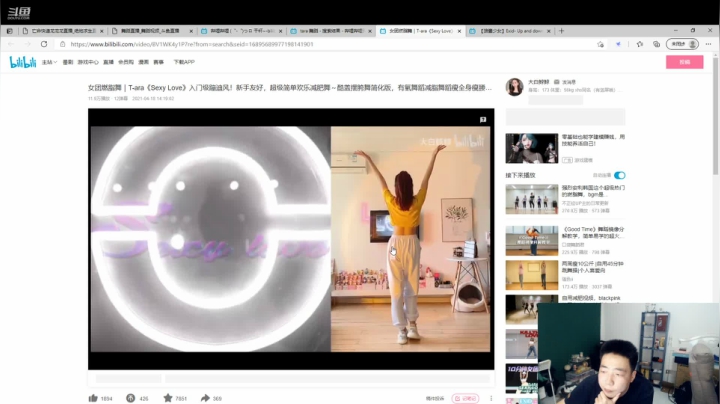Open the browser favorites star icon
720x404 pixels.
pyautogui.click(x=640, y=44)
